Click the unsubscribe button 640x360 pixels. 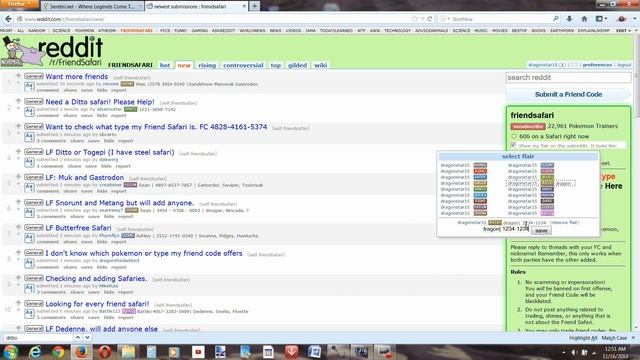coord(528,126)
